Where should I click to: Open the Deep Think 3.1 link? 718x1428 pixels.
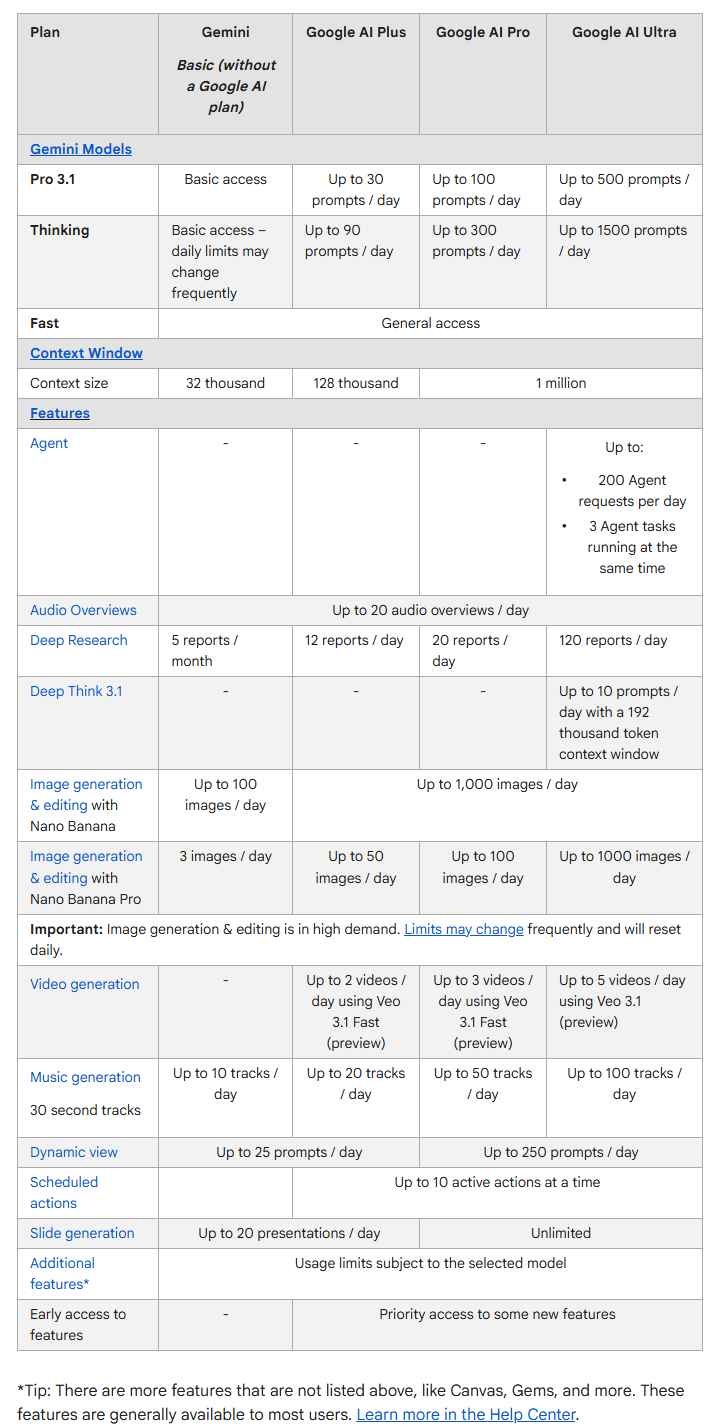(76, 691)
